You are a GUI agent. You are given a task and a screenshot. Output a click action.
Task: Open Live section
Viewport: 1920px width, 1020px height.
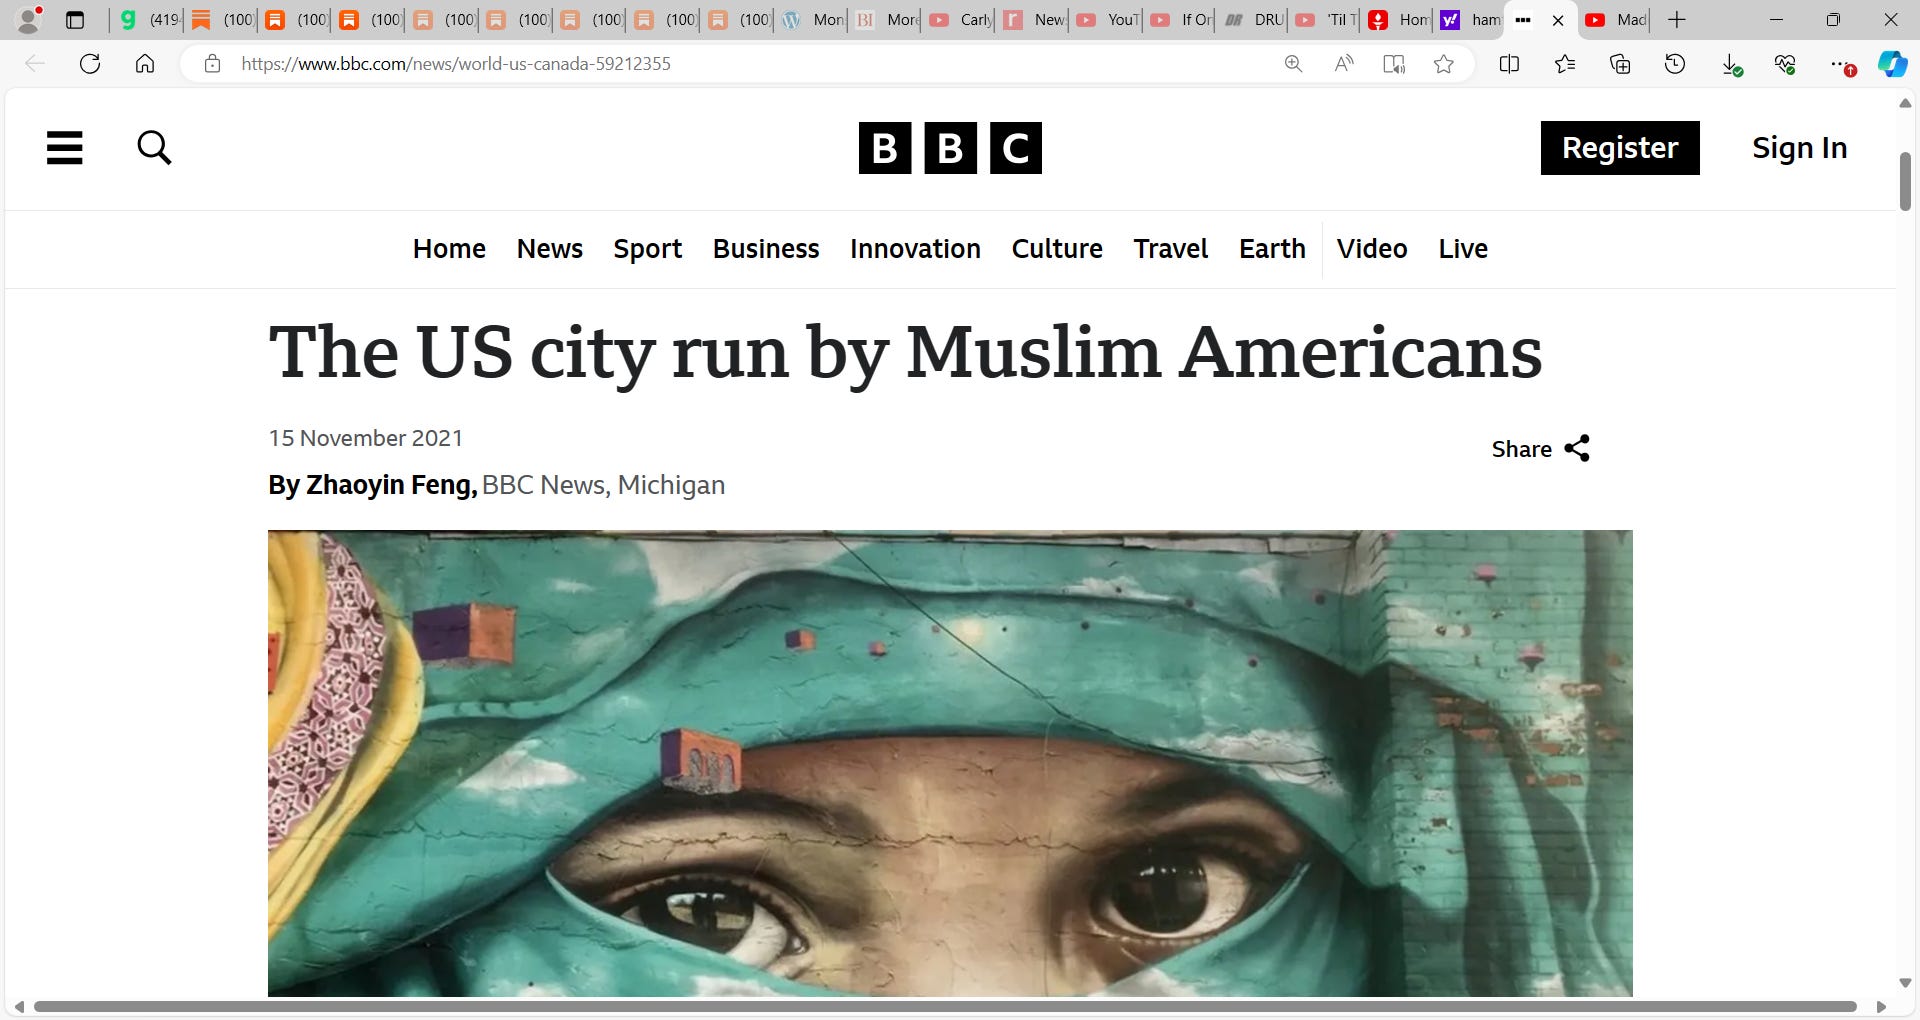1463,249
